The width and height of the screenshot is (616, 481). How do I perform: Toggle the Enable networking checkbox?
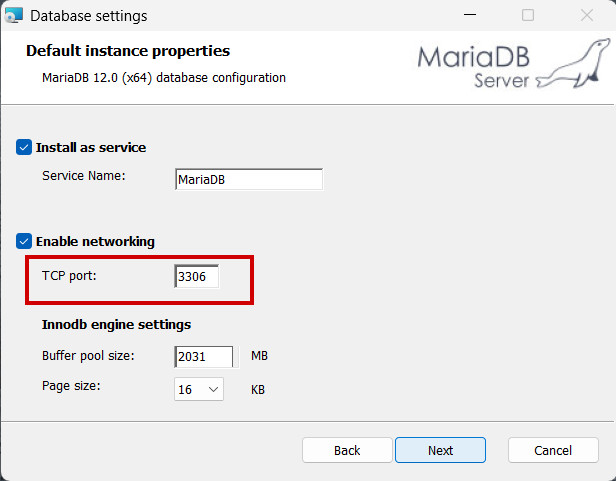[x=24, y=241]
